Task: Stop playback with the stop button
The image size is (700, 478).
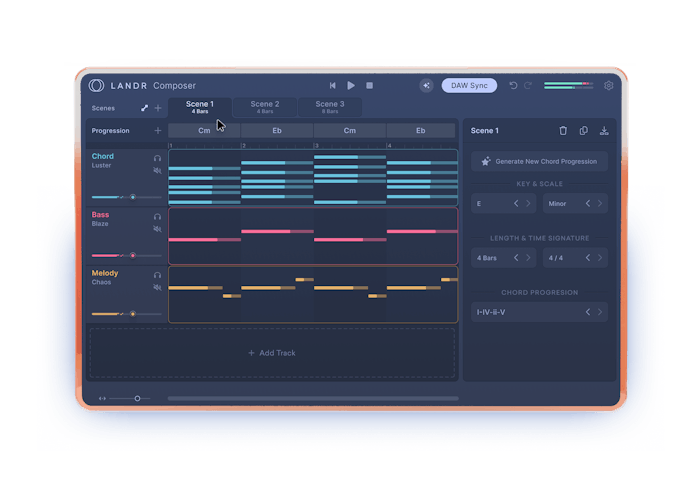Action: pos(370,85)
